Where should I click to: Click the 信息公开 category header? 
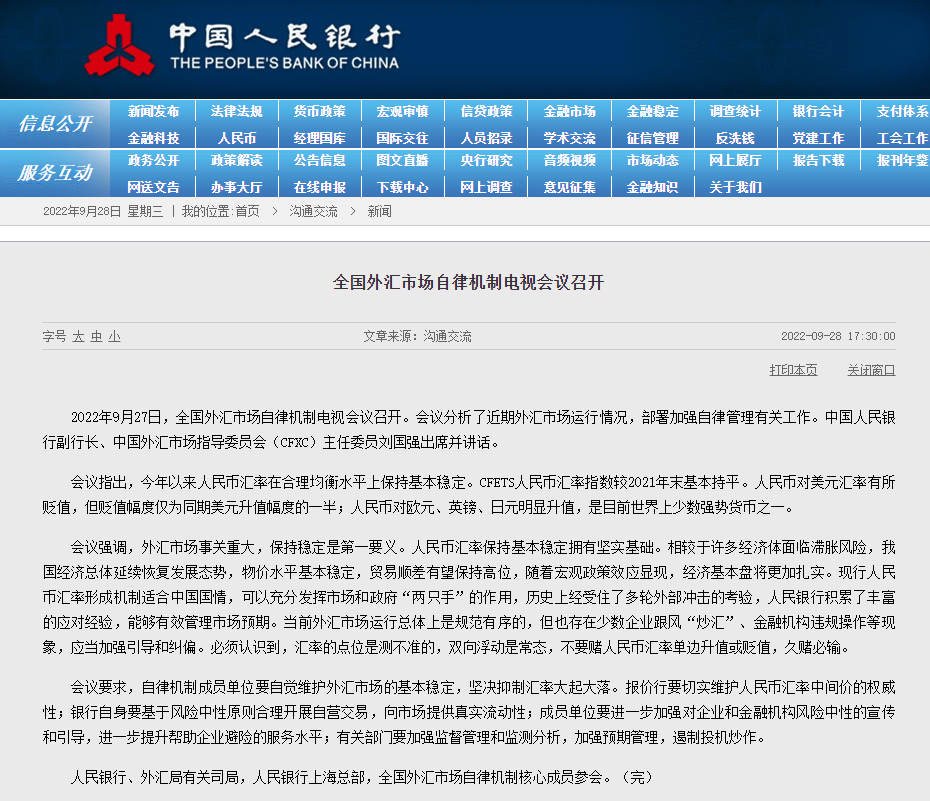[x=55, y=124]
